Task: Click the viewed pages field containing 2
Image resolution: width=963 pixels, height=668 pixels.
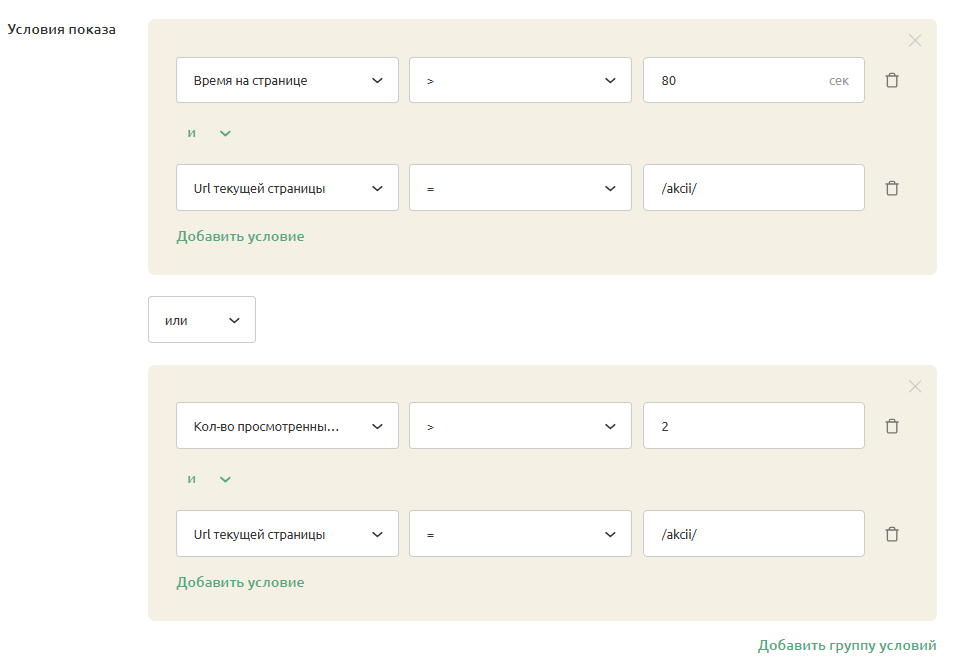Action: (753, 427)
